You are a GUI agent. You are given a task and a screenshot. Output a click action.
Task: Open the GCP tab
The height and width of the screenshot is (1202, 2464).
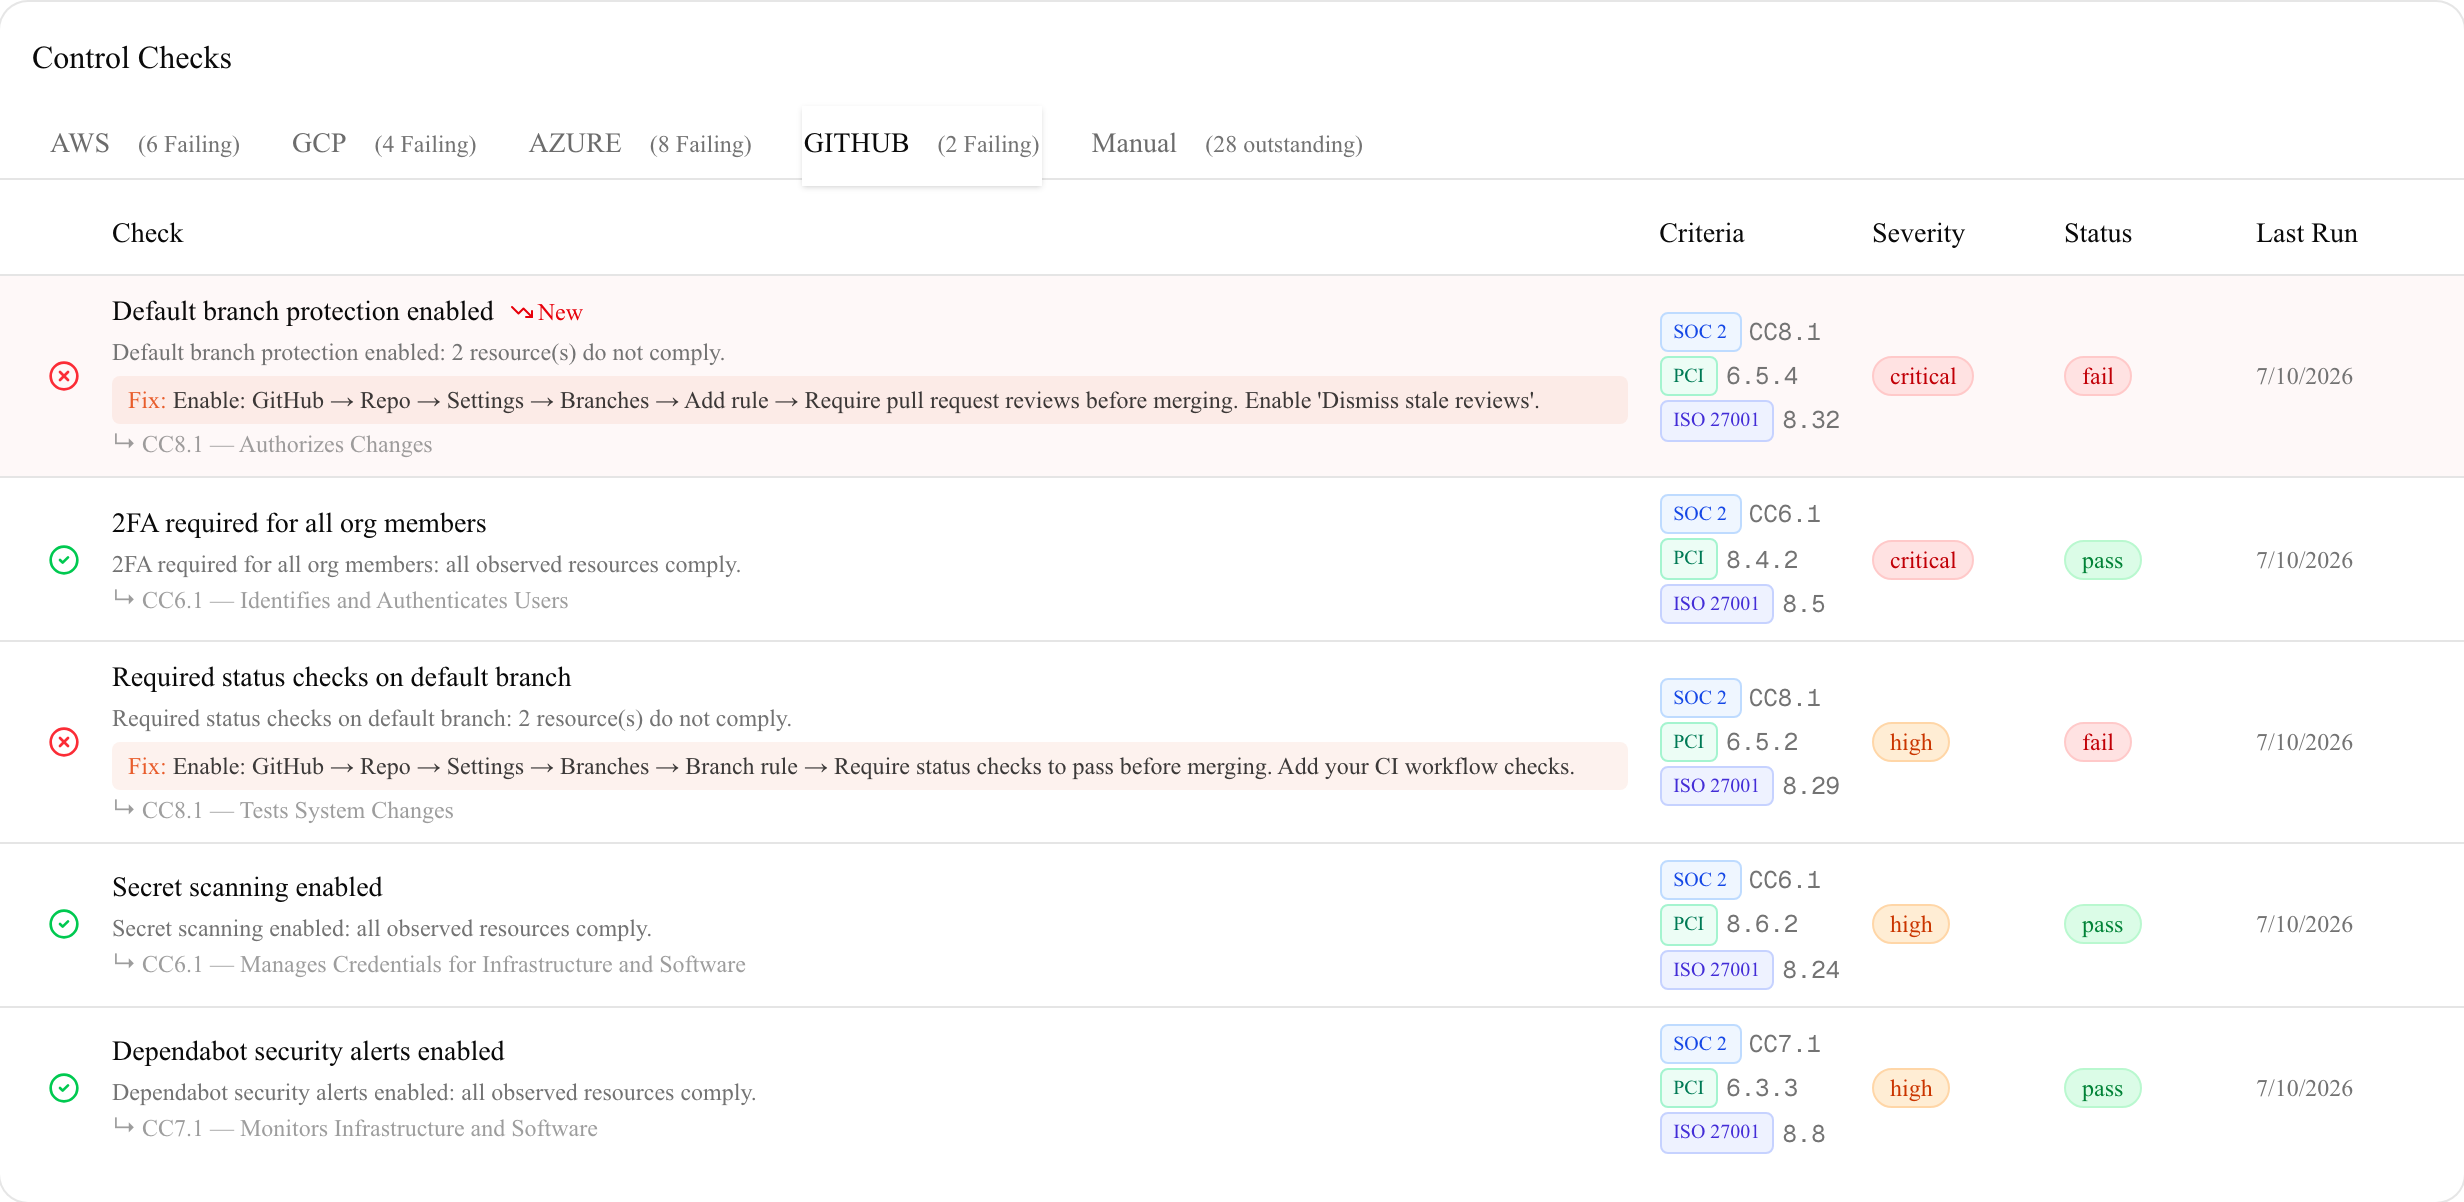tap(384, 144)
